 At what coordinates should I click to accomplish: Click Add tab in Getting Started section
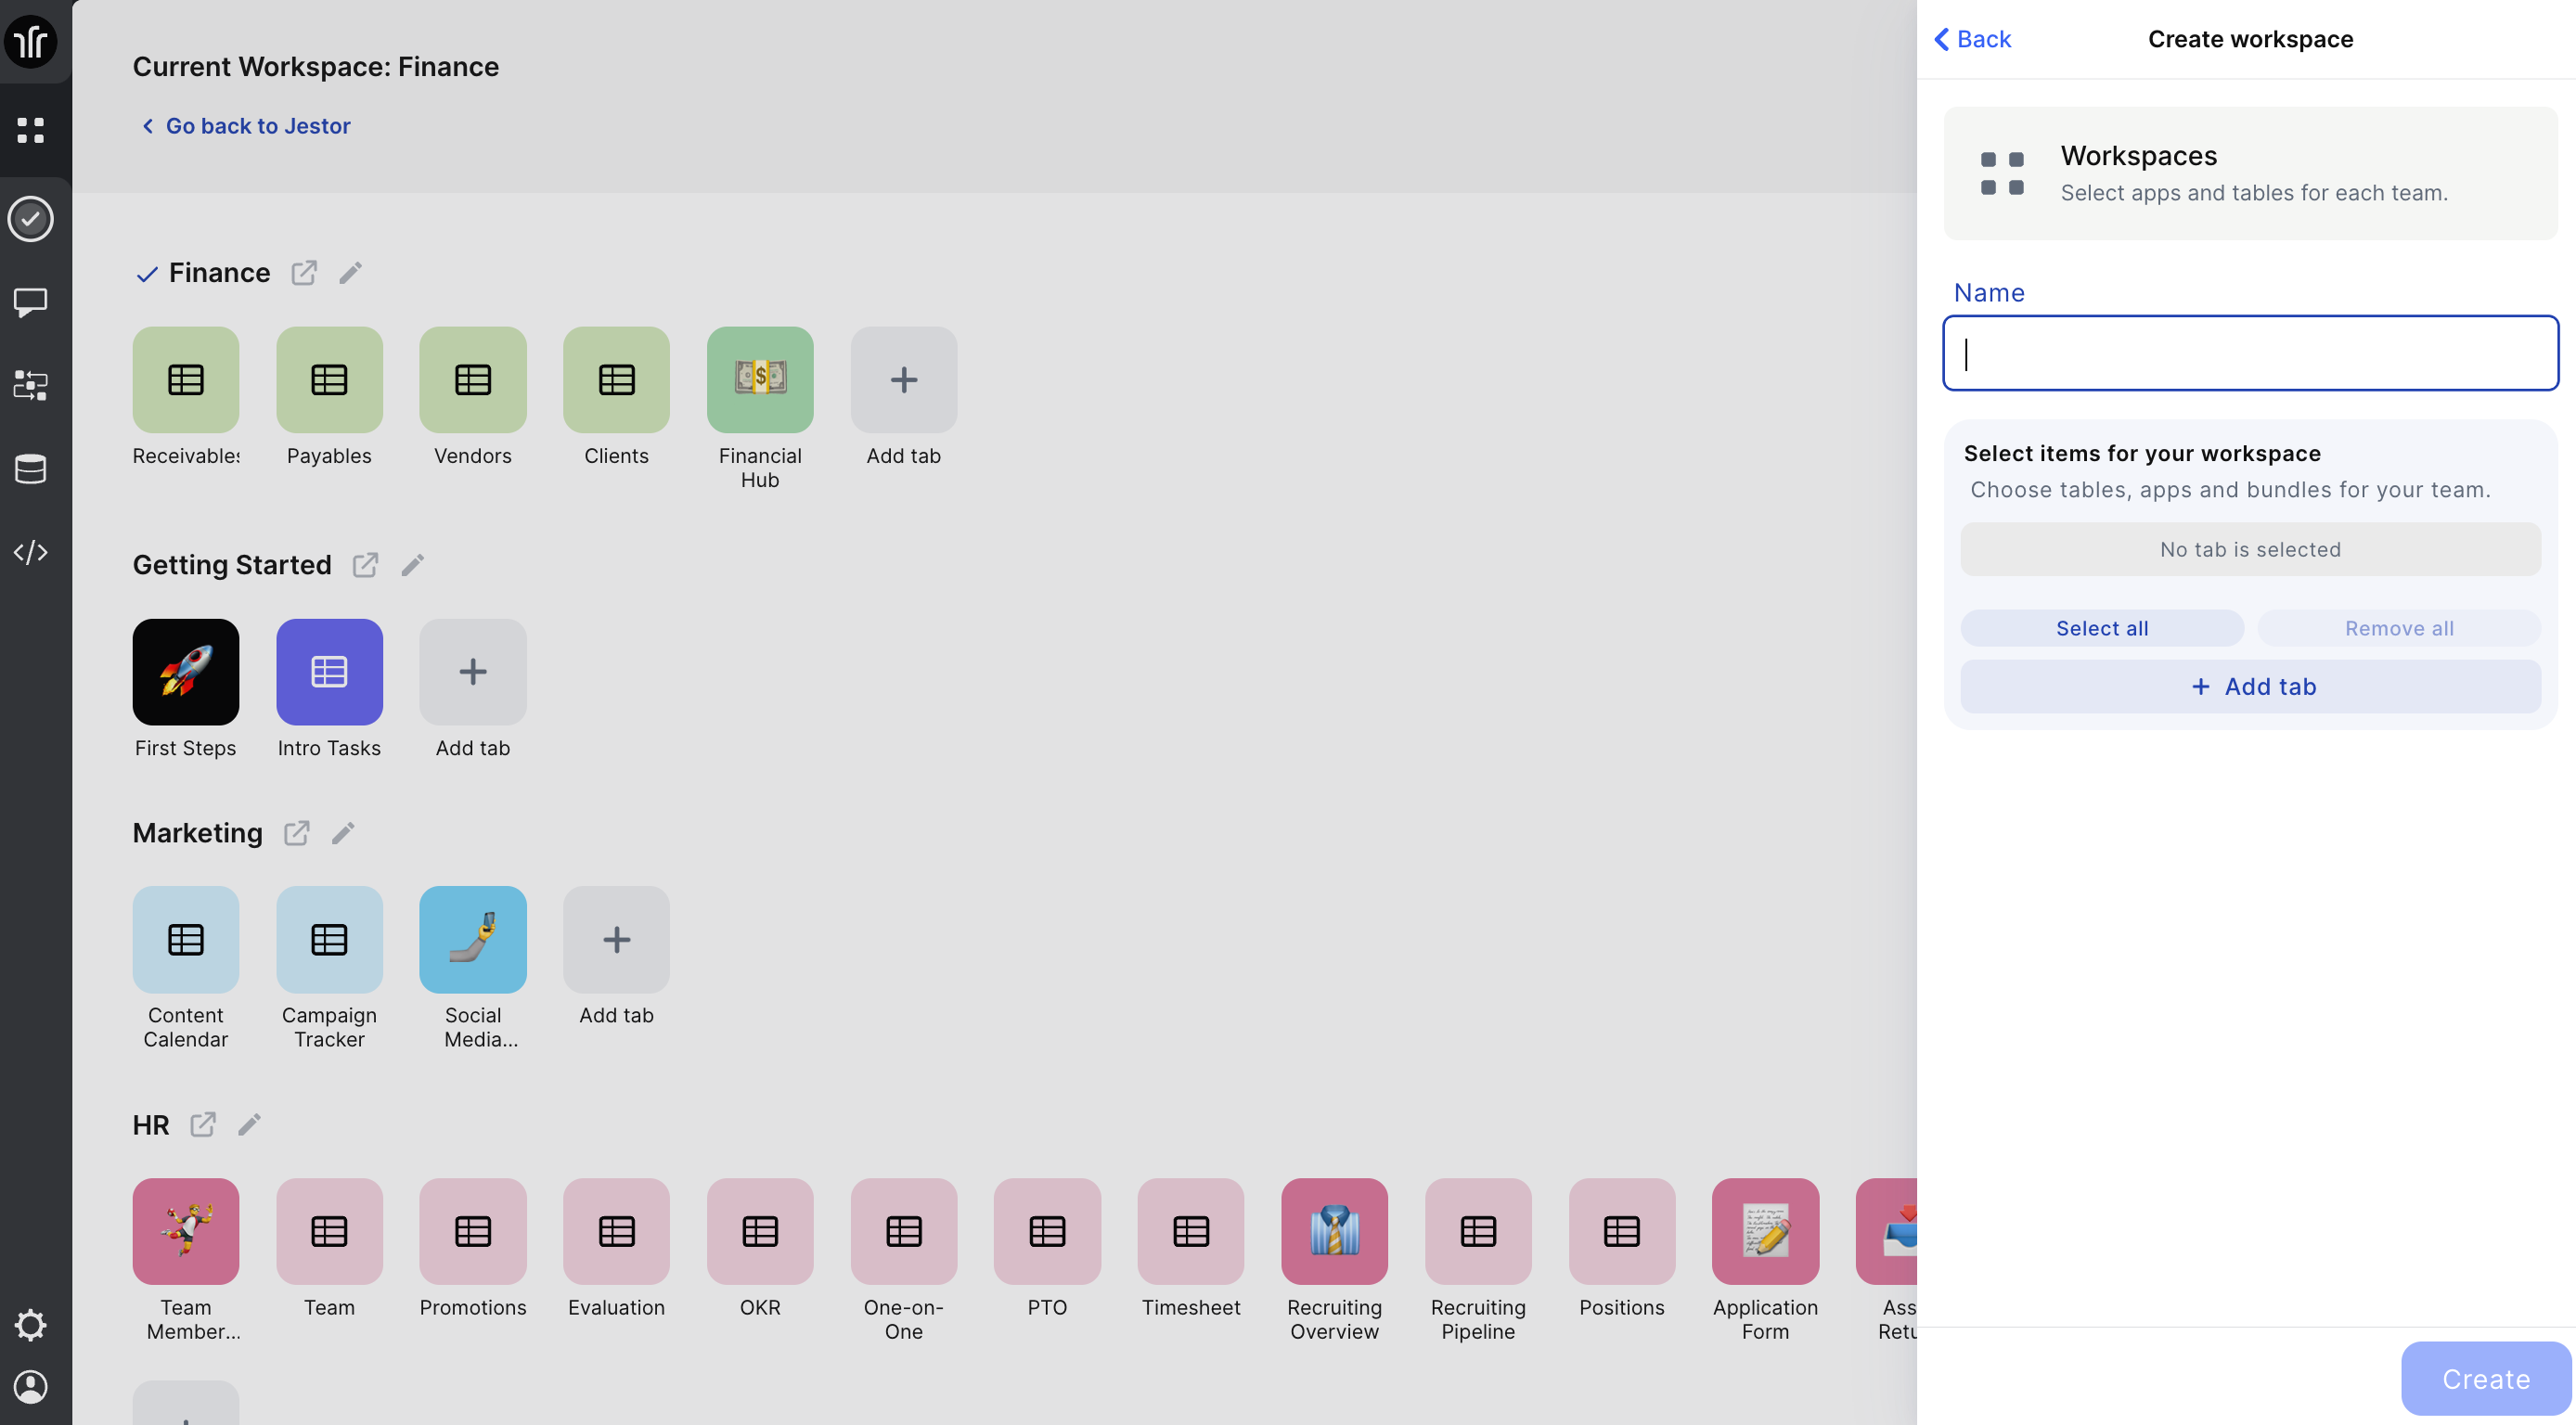click(472, 672)
